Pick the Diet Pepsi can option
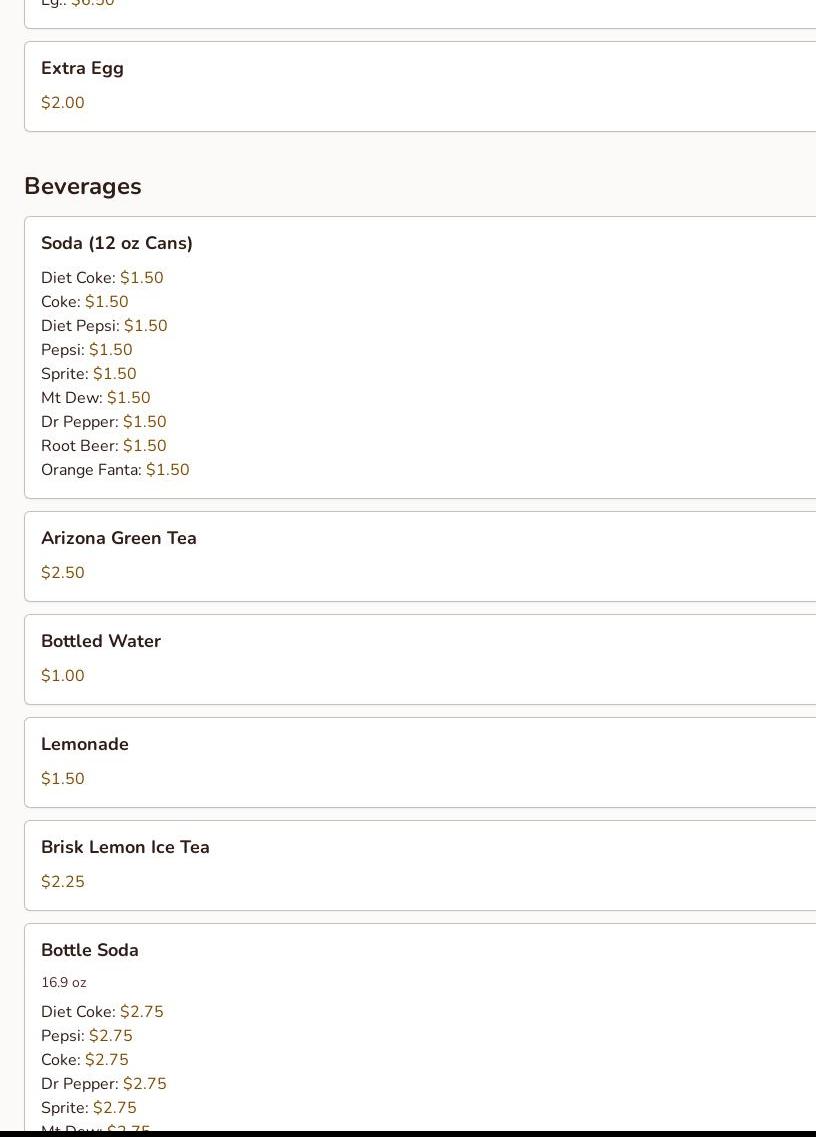 coord(103,326)
